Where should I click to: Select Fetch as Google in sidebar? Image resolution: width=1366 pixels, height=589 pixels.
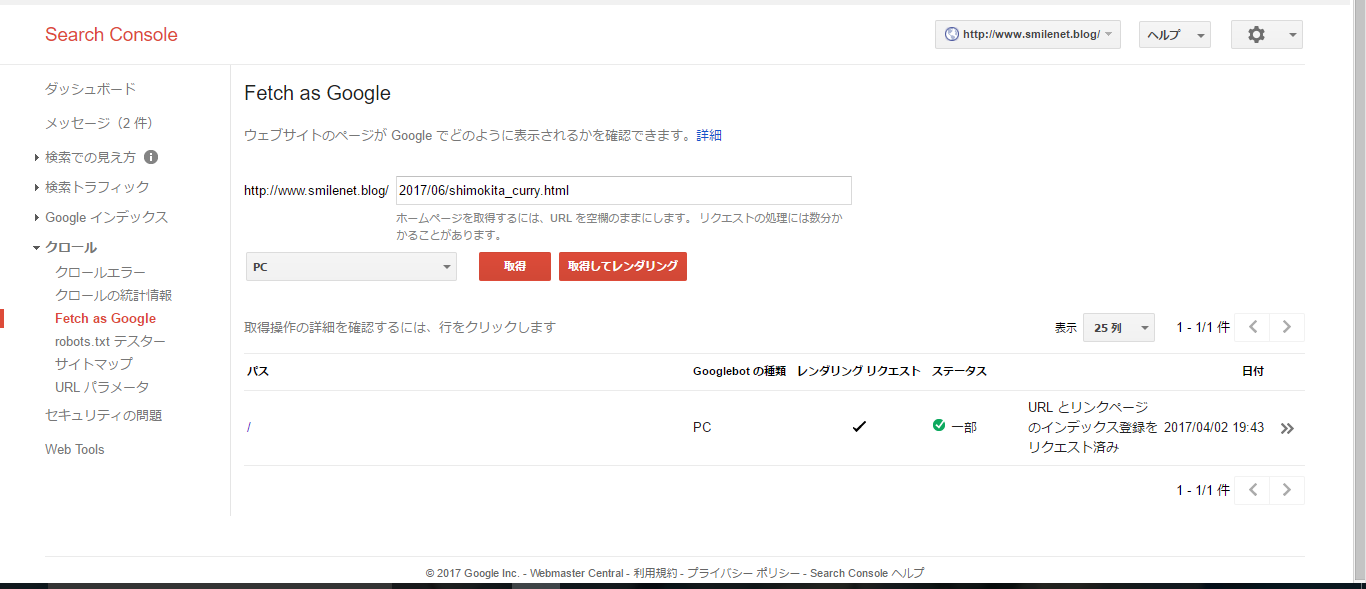106,319
